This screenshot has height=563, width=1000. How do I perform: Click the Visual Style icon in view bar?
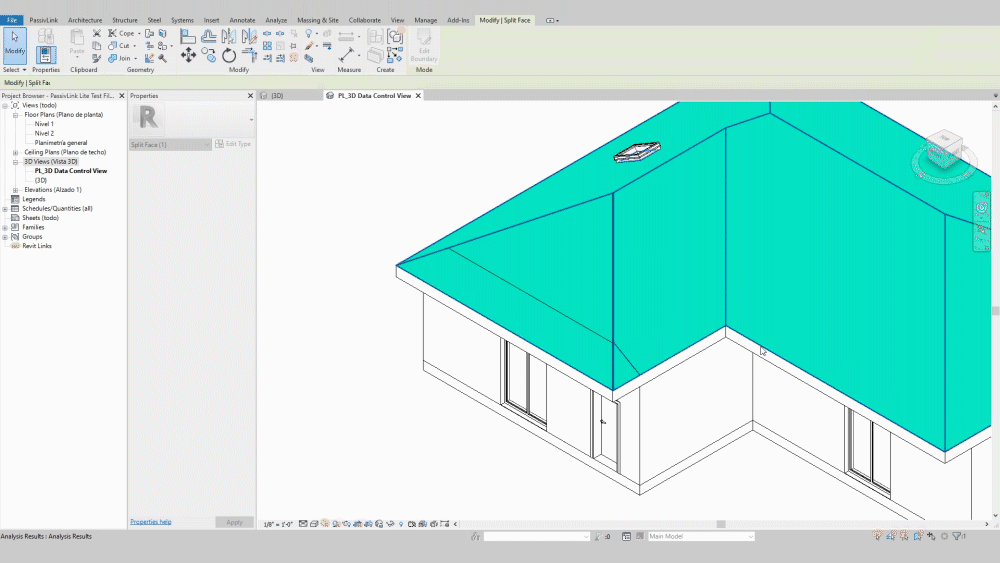coord(314,524)
